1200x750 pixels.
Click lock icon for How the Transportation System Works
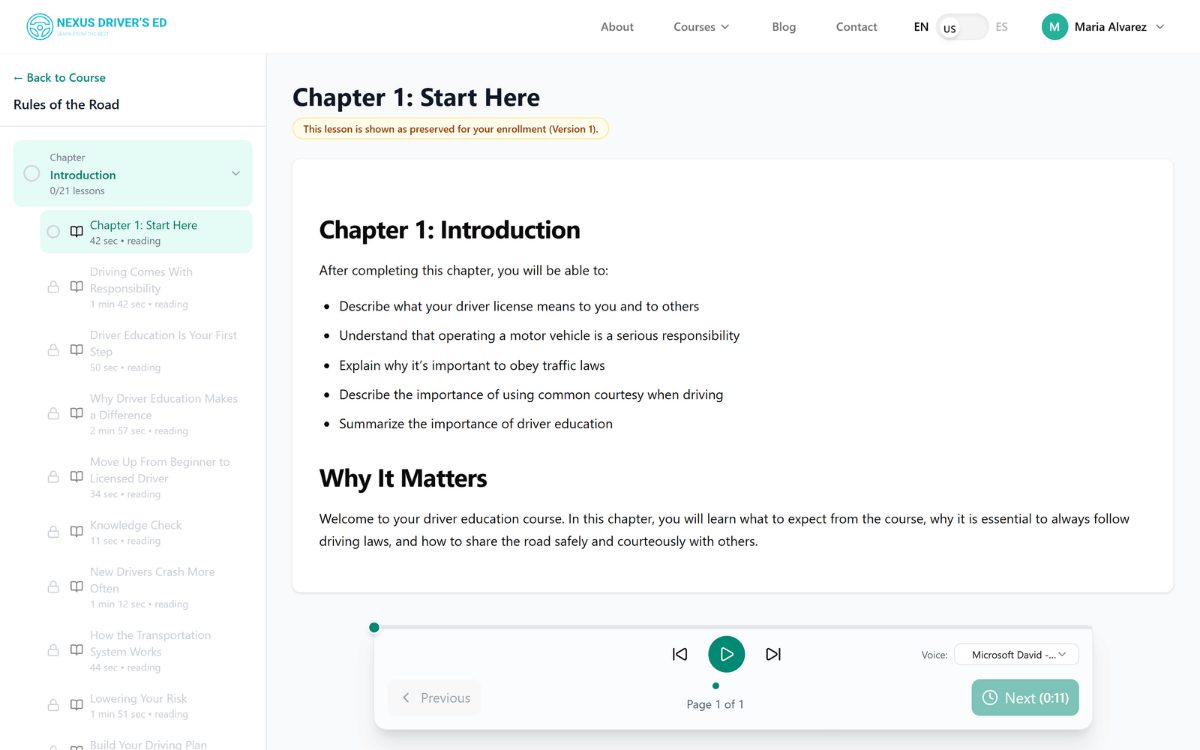point(54,650)
